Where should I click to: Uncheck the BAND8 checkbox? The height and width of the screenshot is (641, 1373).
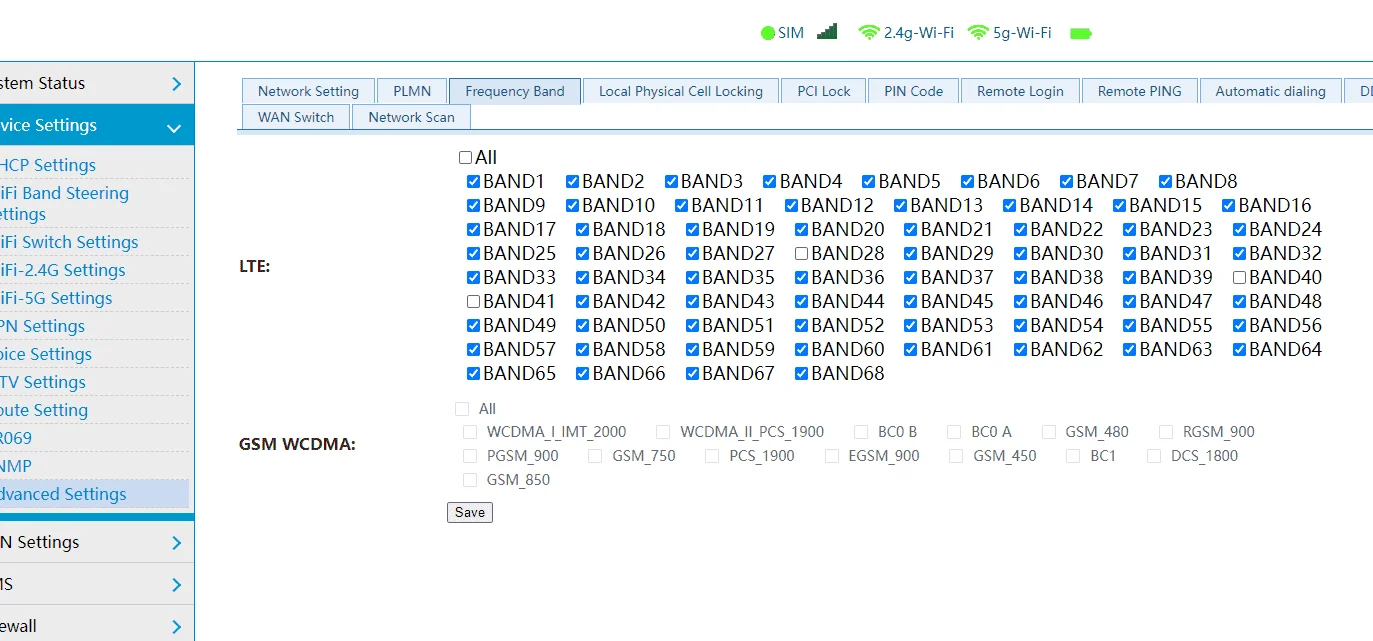[x=1165, y=182]
